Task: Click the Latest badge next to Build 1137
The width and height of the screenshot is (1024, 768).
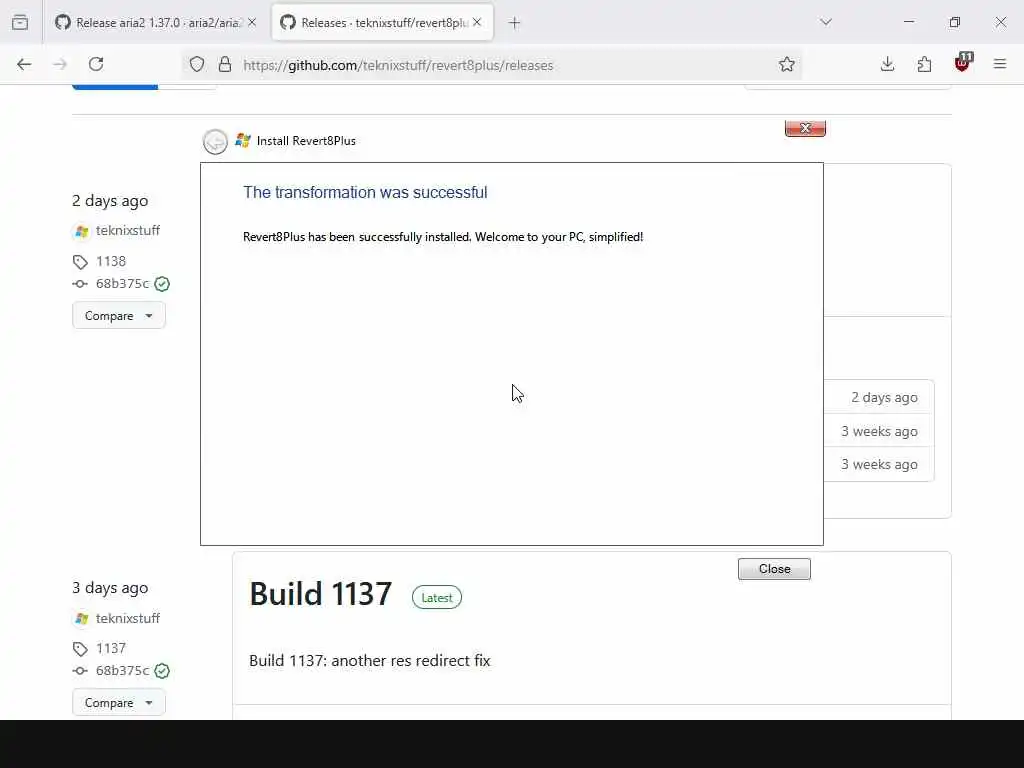Action: [x=437, y=598]
